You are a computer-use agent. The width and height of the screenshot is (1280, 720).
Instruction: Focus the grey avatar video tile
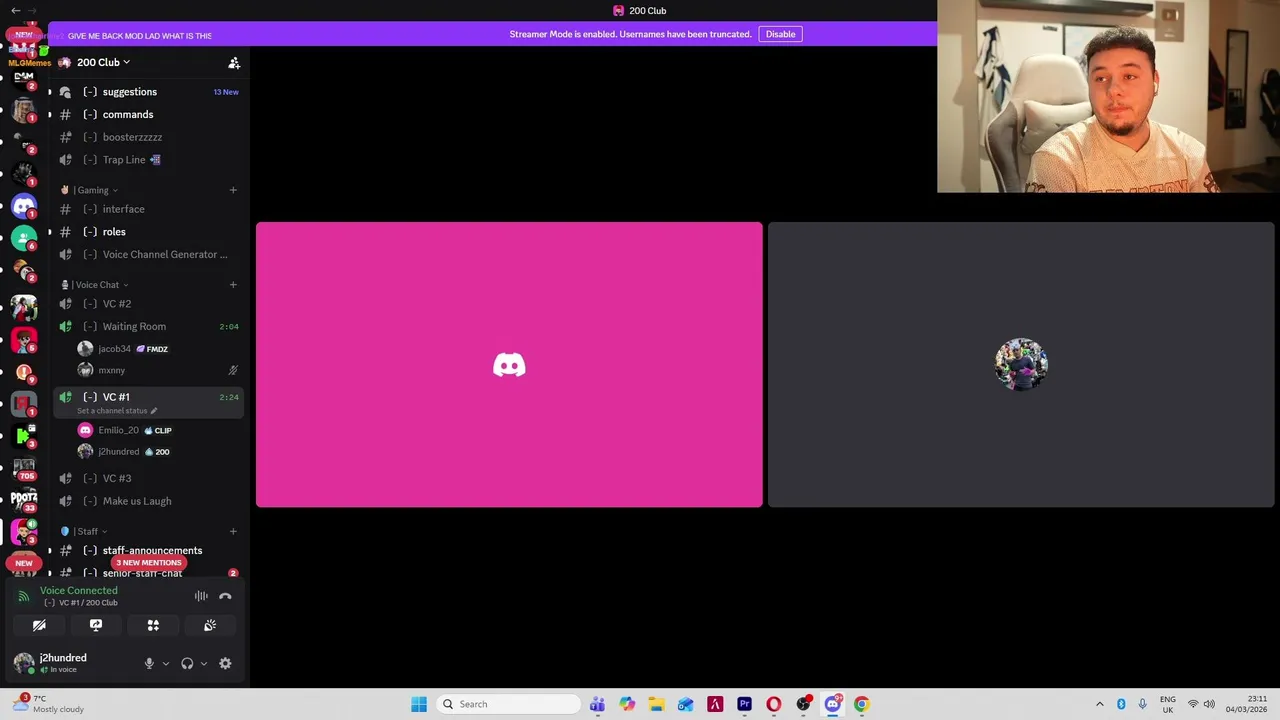coord(1021,365)
